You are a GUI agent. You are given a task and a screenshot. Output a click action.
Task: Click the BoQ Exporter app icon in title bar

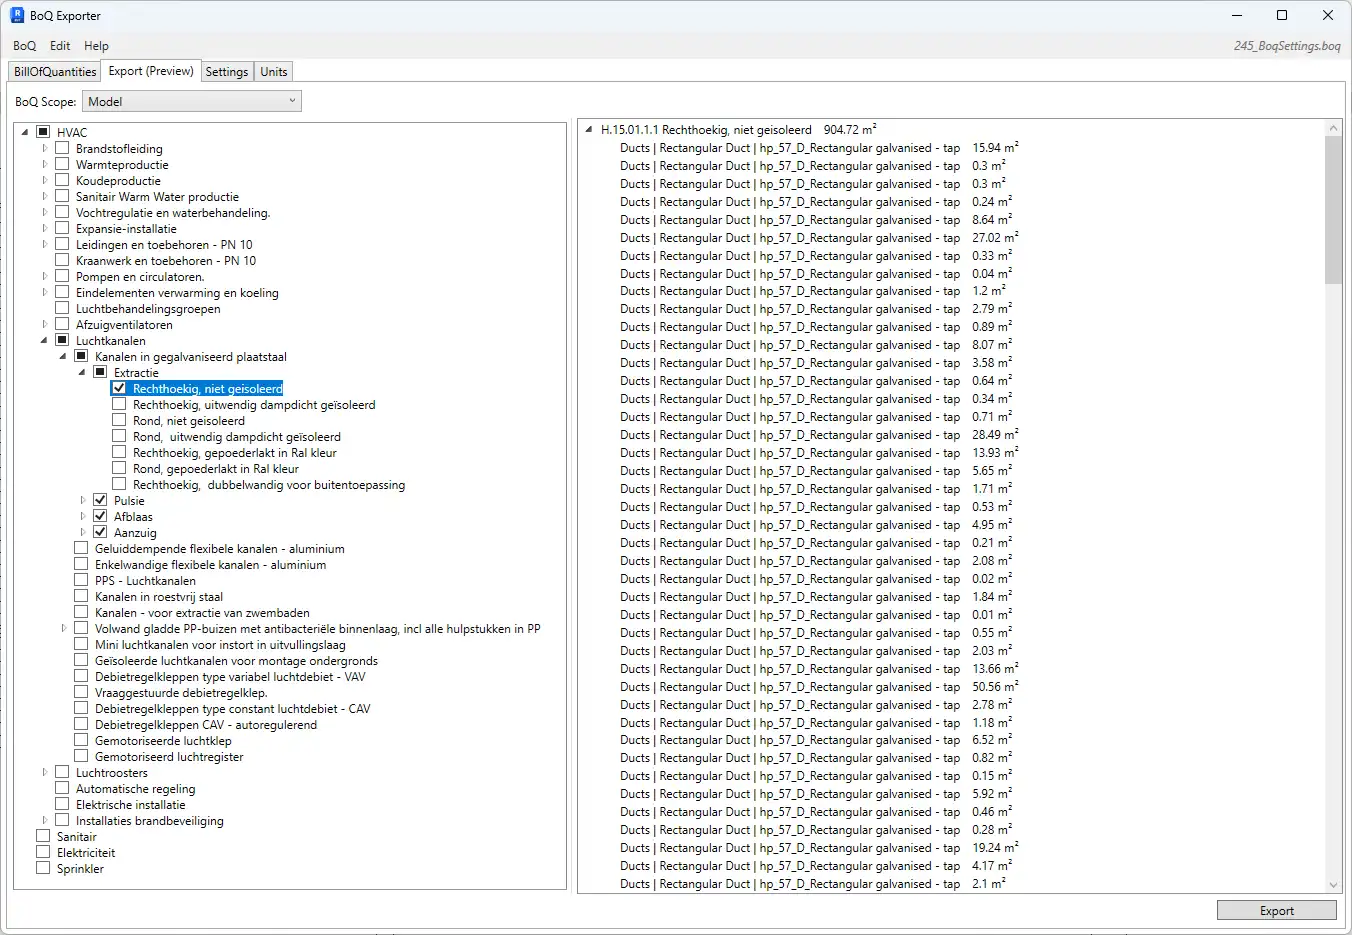pyautogui.click(x=17, y=15)
